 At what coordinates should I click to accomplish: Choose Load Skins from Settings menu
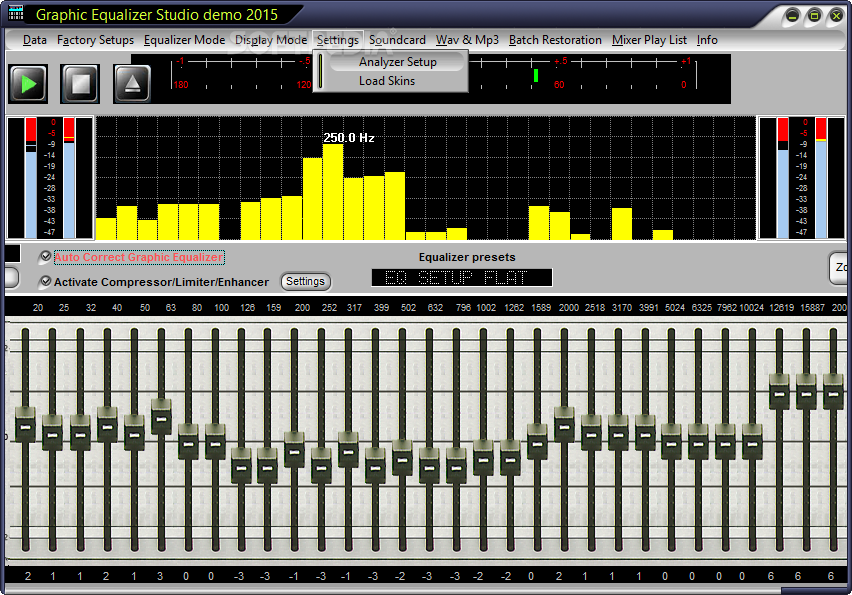(387, 81)
